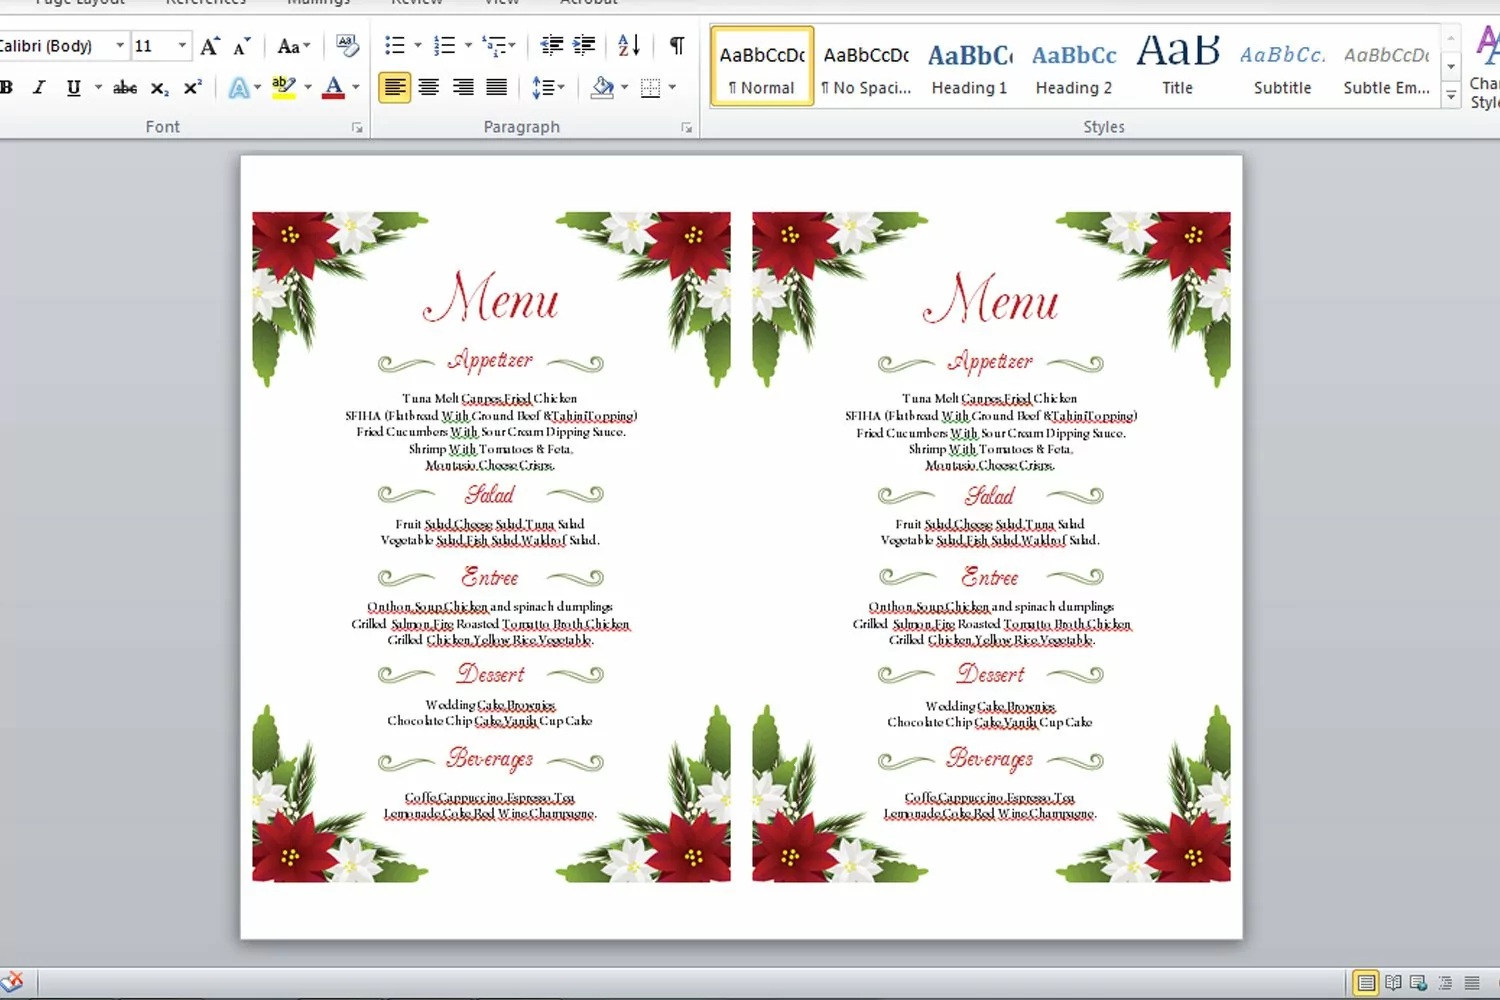The width and height of the screenshot is (1500, 1000).
Task: Apply the No Spacing style
Action: click(x=866, y=66)
